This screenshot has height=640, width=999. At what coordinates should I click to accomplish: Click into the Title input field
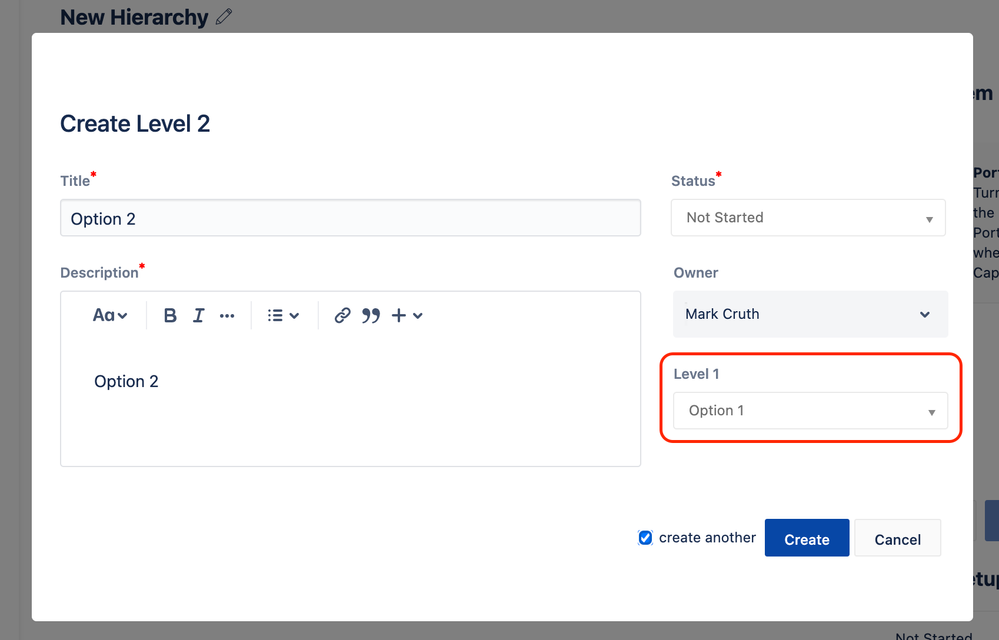tap(350, 218)
